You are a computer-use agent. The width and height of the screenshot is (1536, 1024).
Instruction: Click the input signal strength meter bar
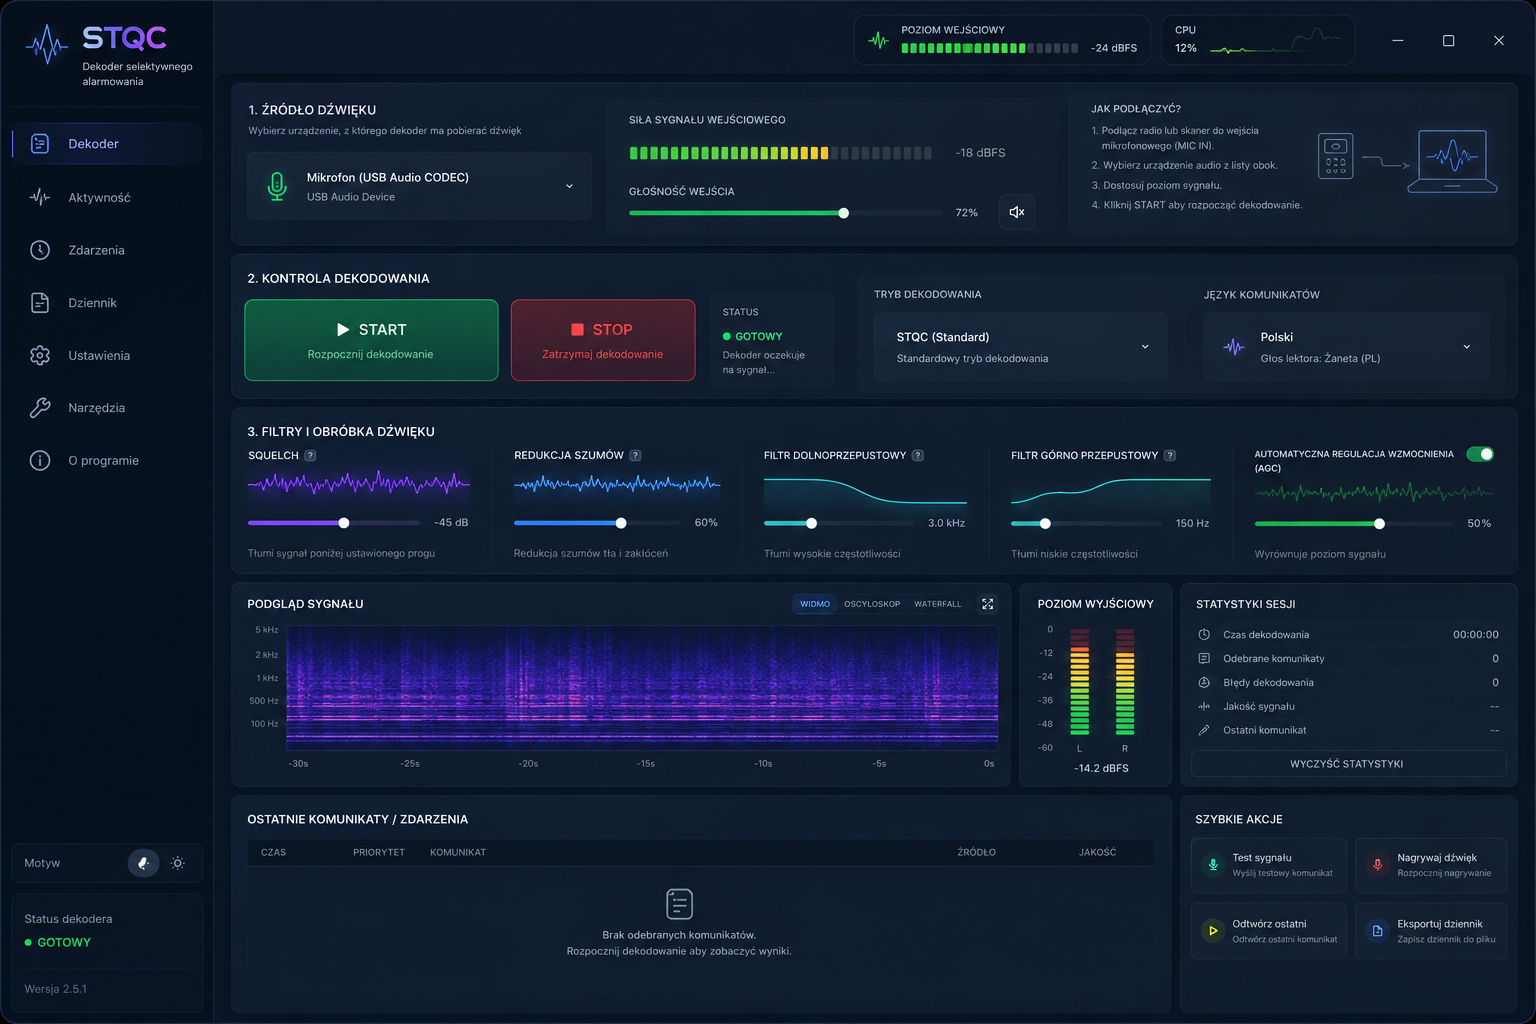780,153
